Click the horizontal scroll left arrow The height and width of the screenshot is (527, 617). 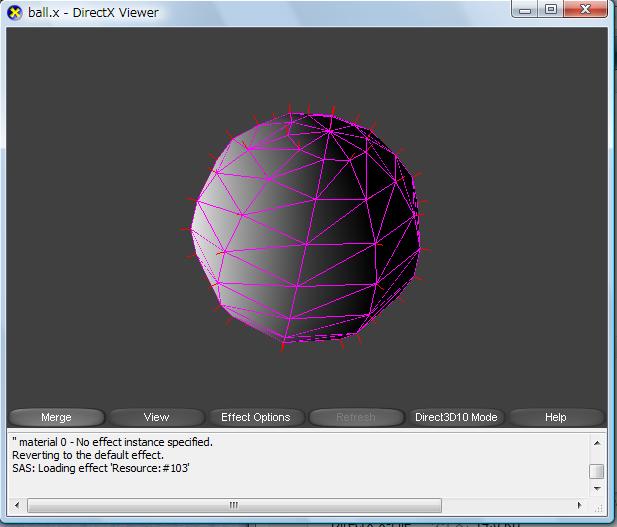point(17,505)
